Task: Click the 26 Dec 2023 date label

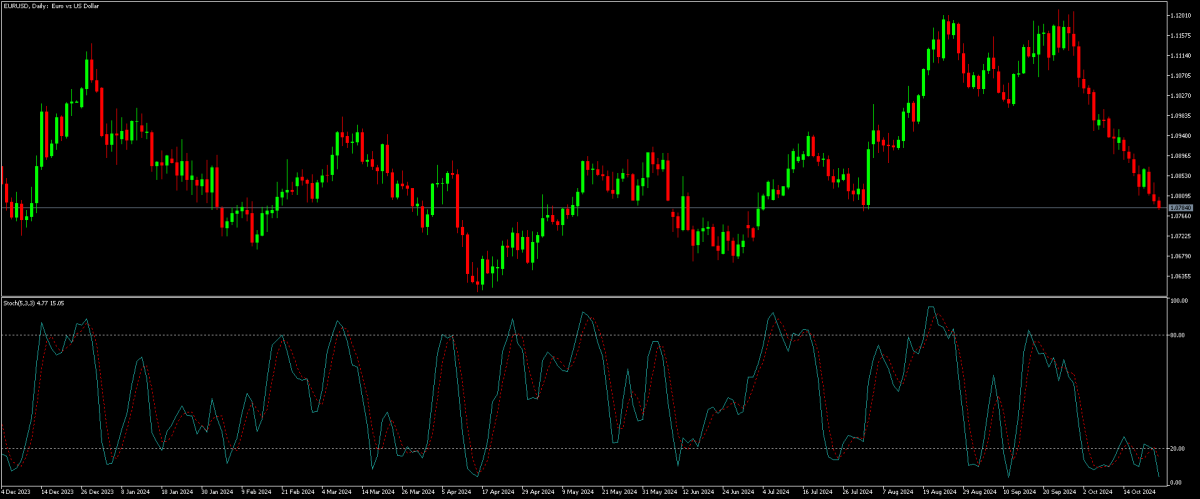Action: (x=98, y=492)
